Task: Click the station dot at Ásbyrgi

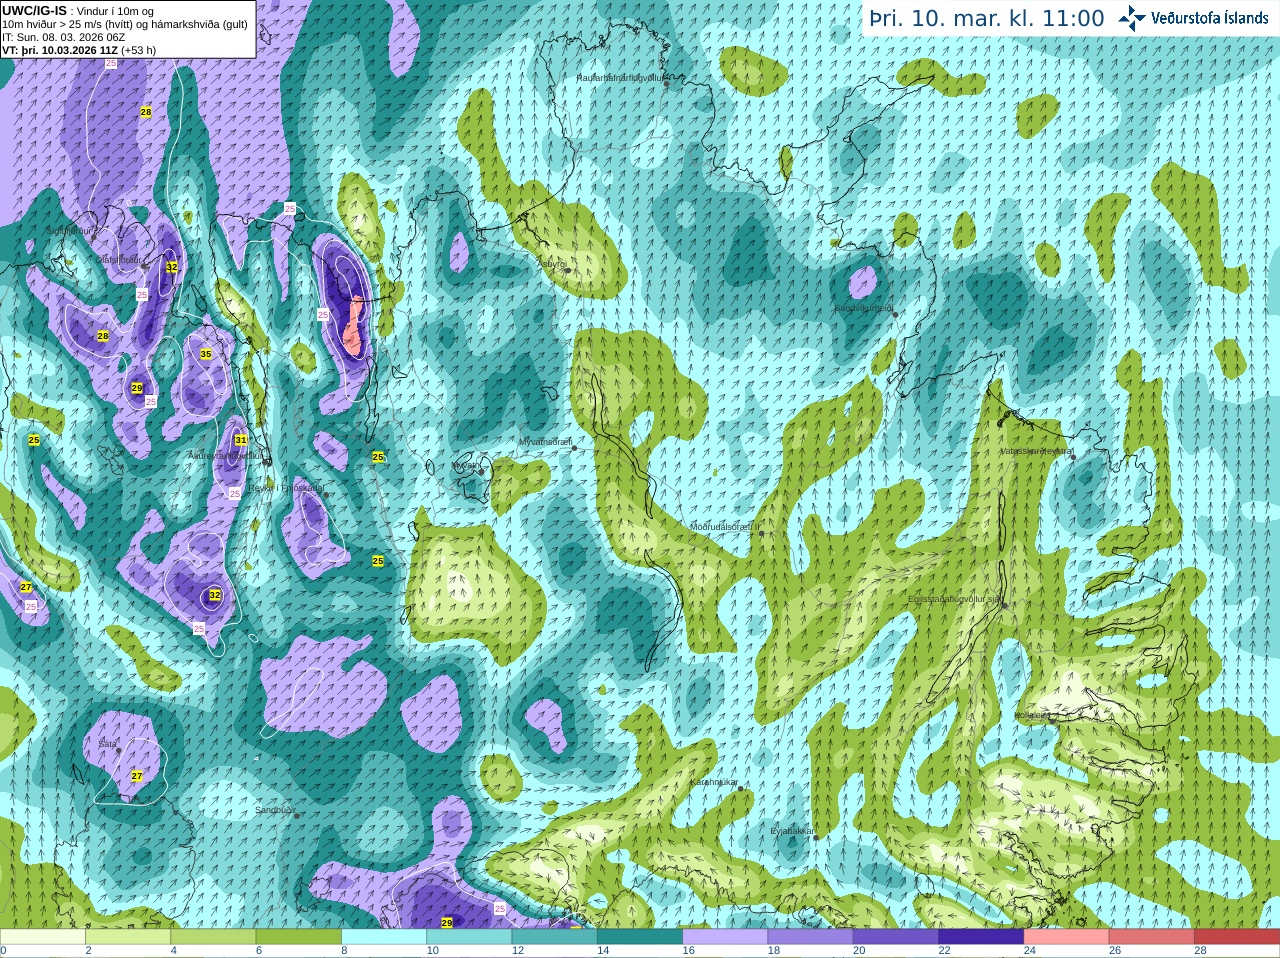Action: 567,270
